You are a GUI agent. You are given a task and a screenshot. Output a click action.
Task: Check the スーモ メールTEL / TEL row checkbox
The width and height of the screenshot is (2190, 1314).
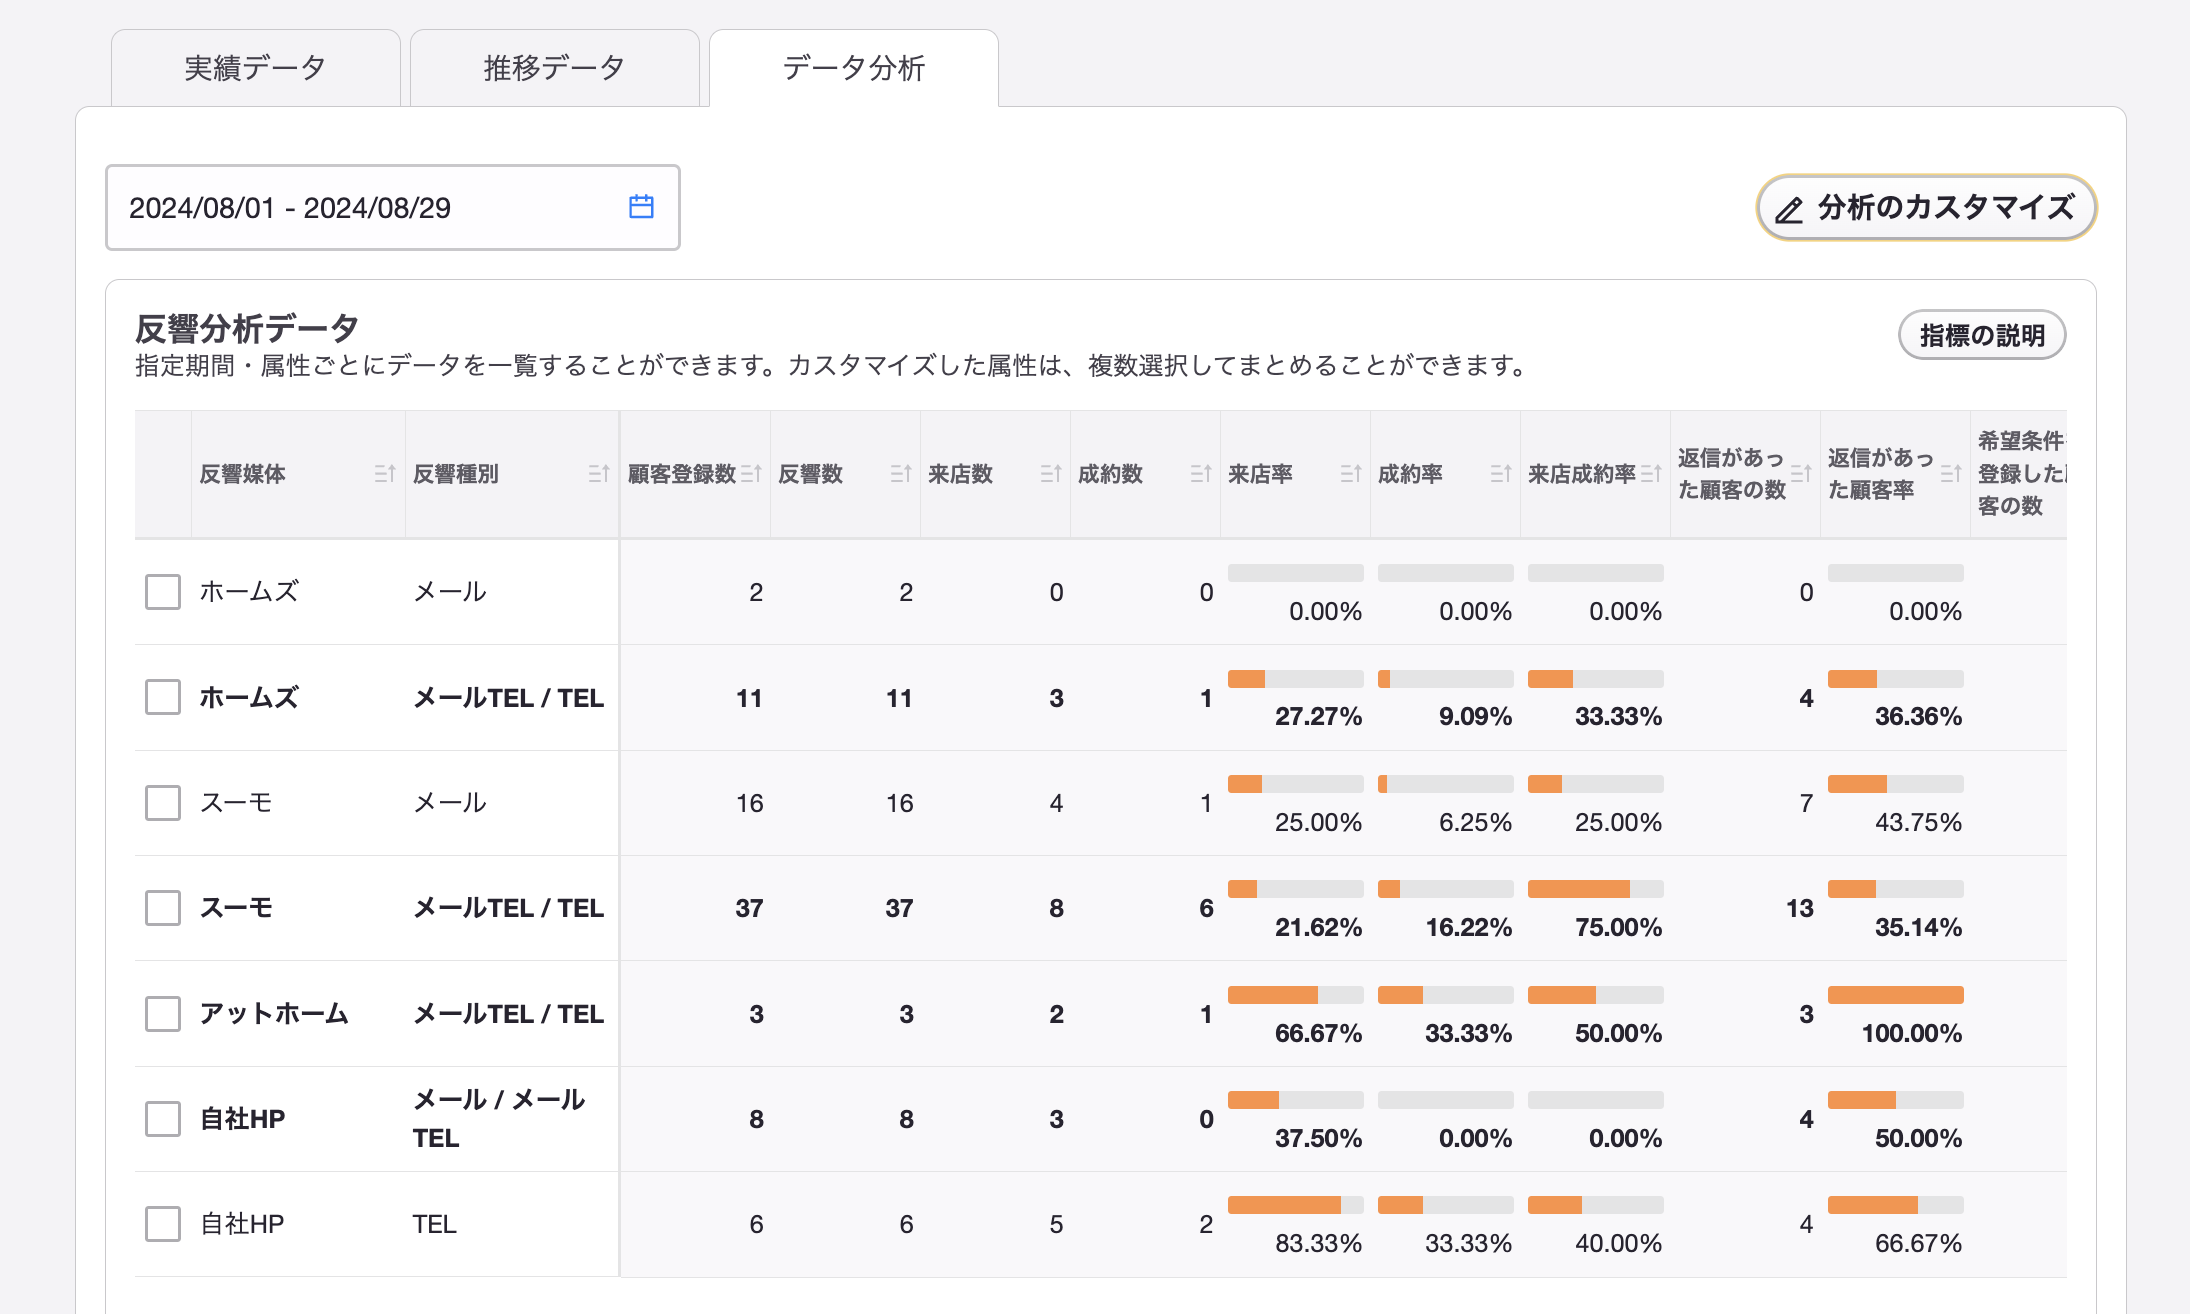coord(163,908)
